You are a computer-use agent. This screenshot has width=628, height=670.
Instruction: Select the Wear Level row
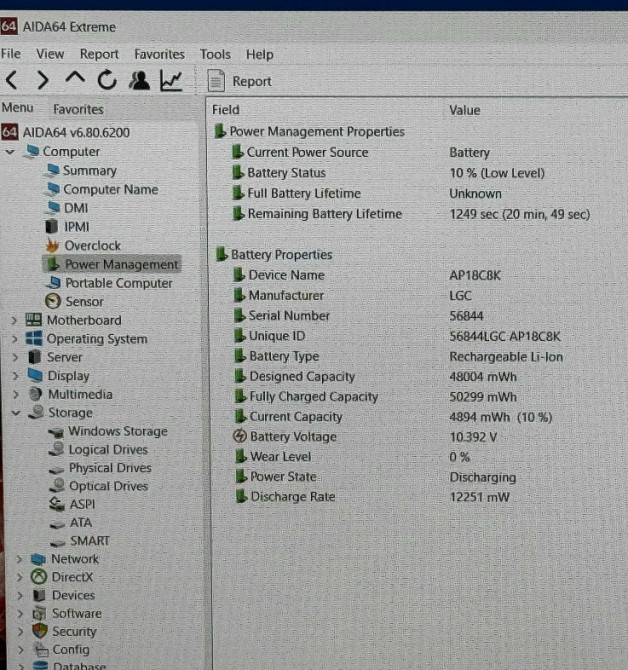(352, 456)
